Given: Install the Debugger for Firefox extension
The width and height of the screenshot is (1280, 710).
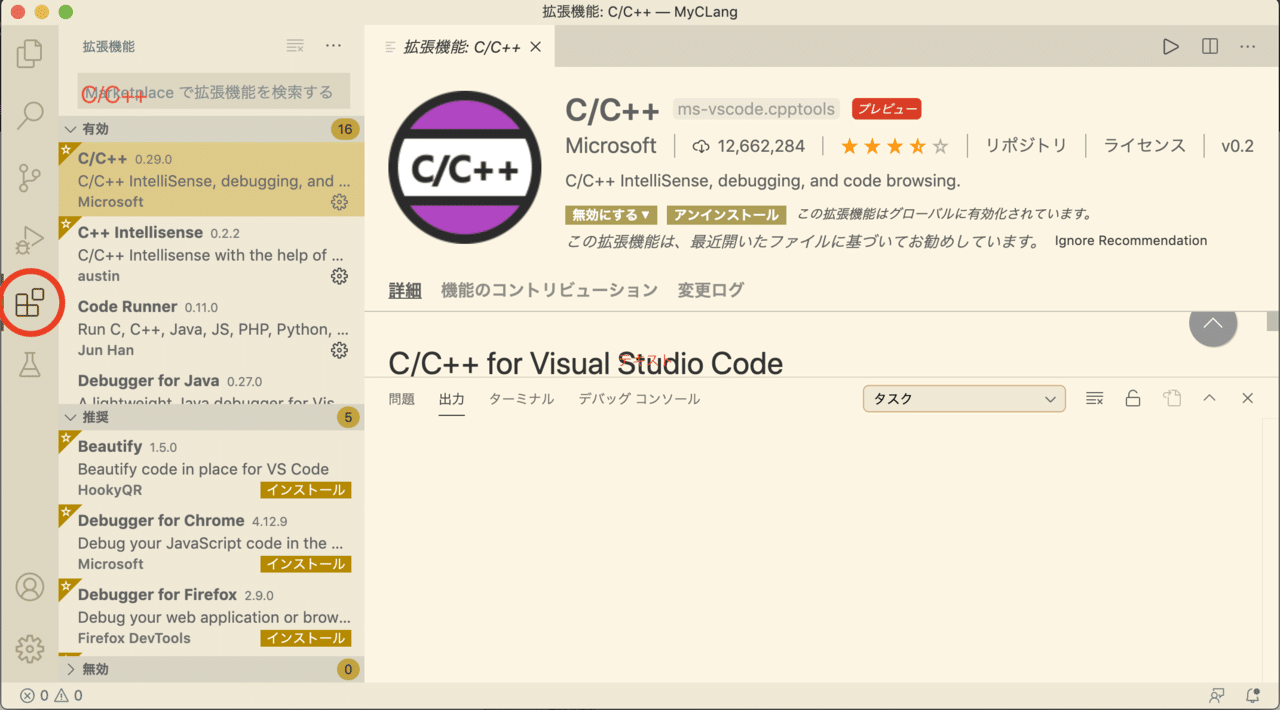Looking at the screenshot, I should 305,638.
